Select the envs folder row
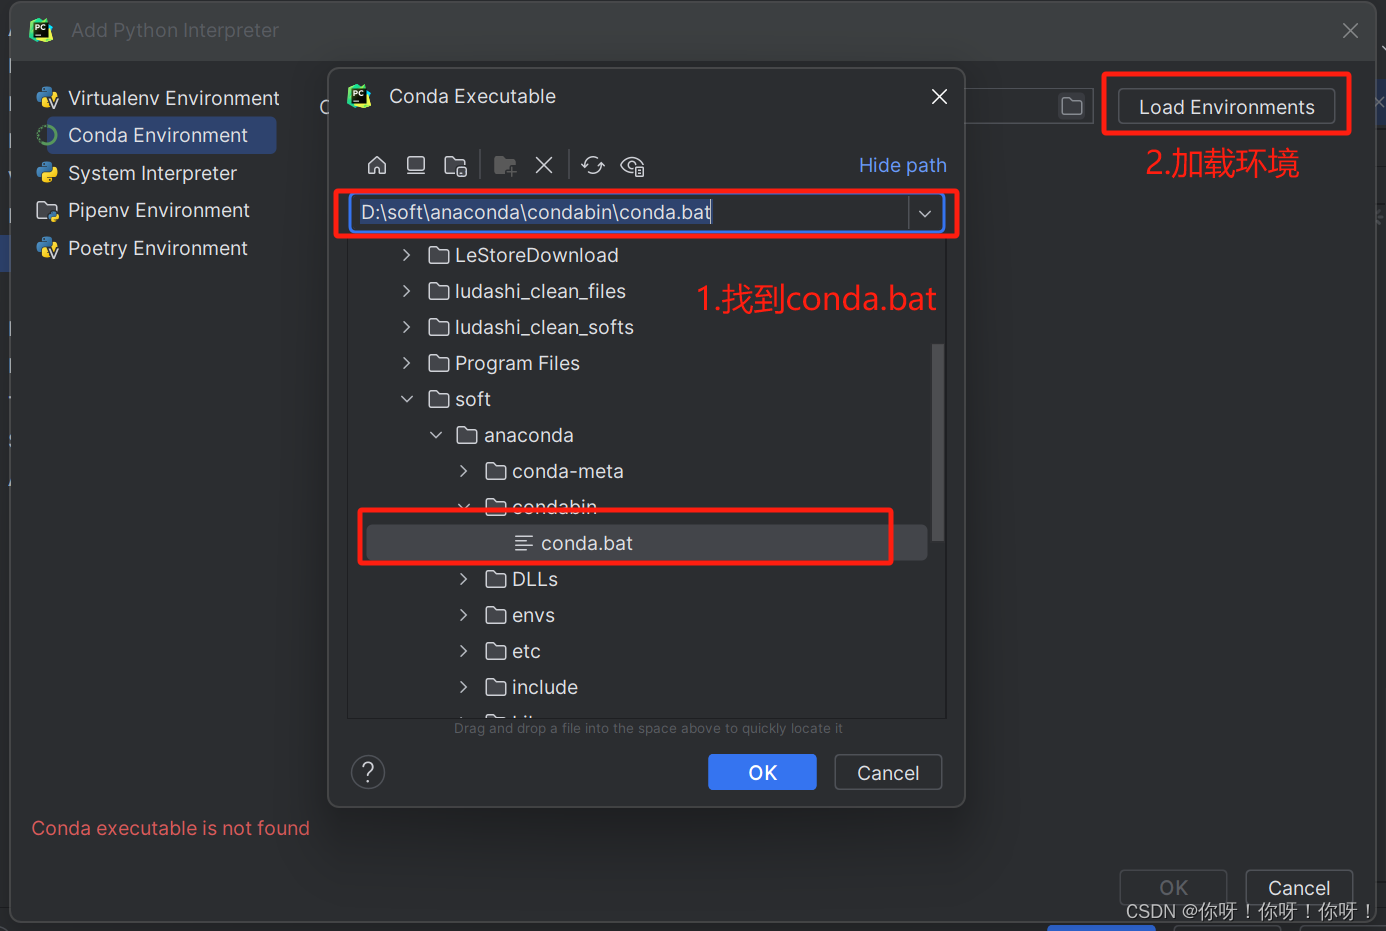 [647, 615]
